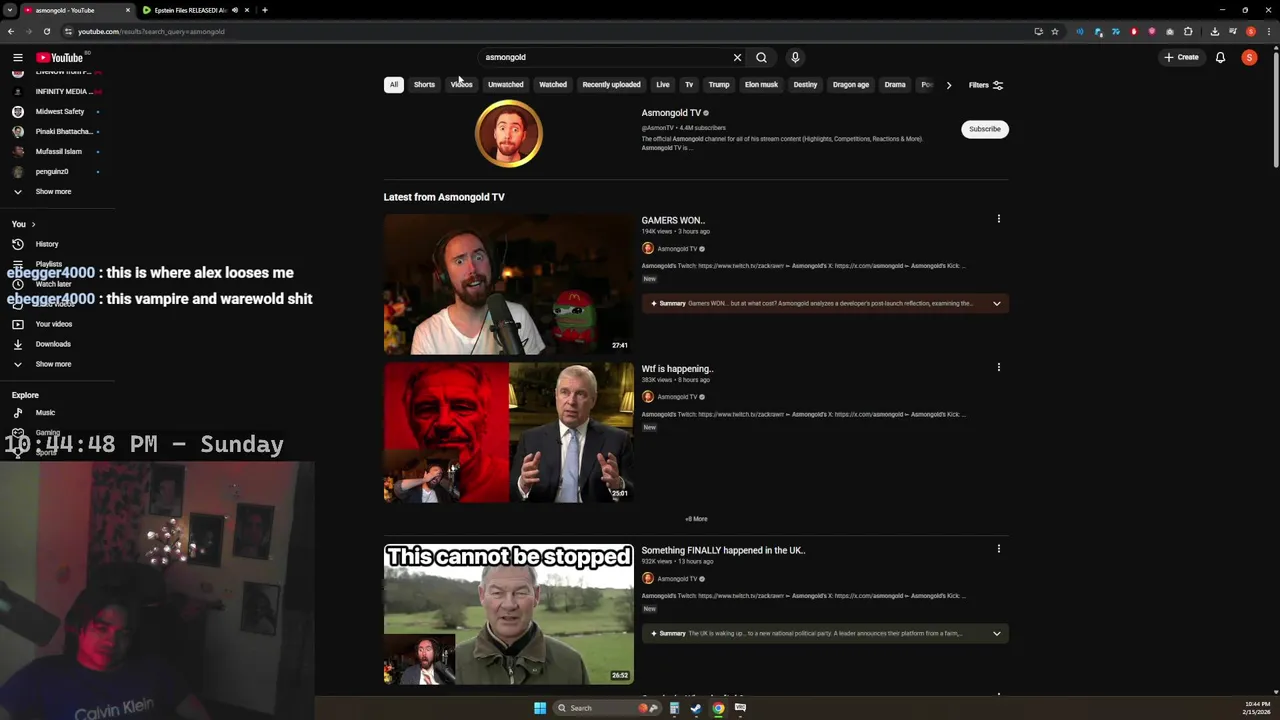
Task: Select the Watched filter chip
Action: click(x=553, y=85)
